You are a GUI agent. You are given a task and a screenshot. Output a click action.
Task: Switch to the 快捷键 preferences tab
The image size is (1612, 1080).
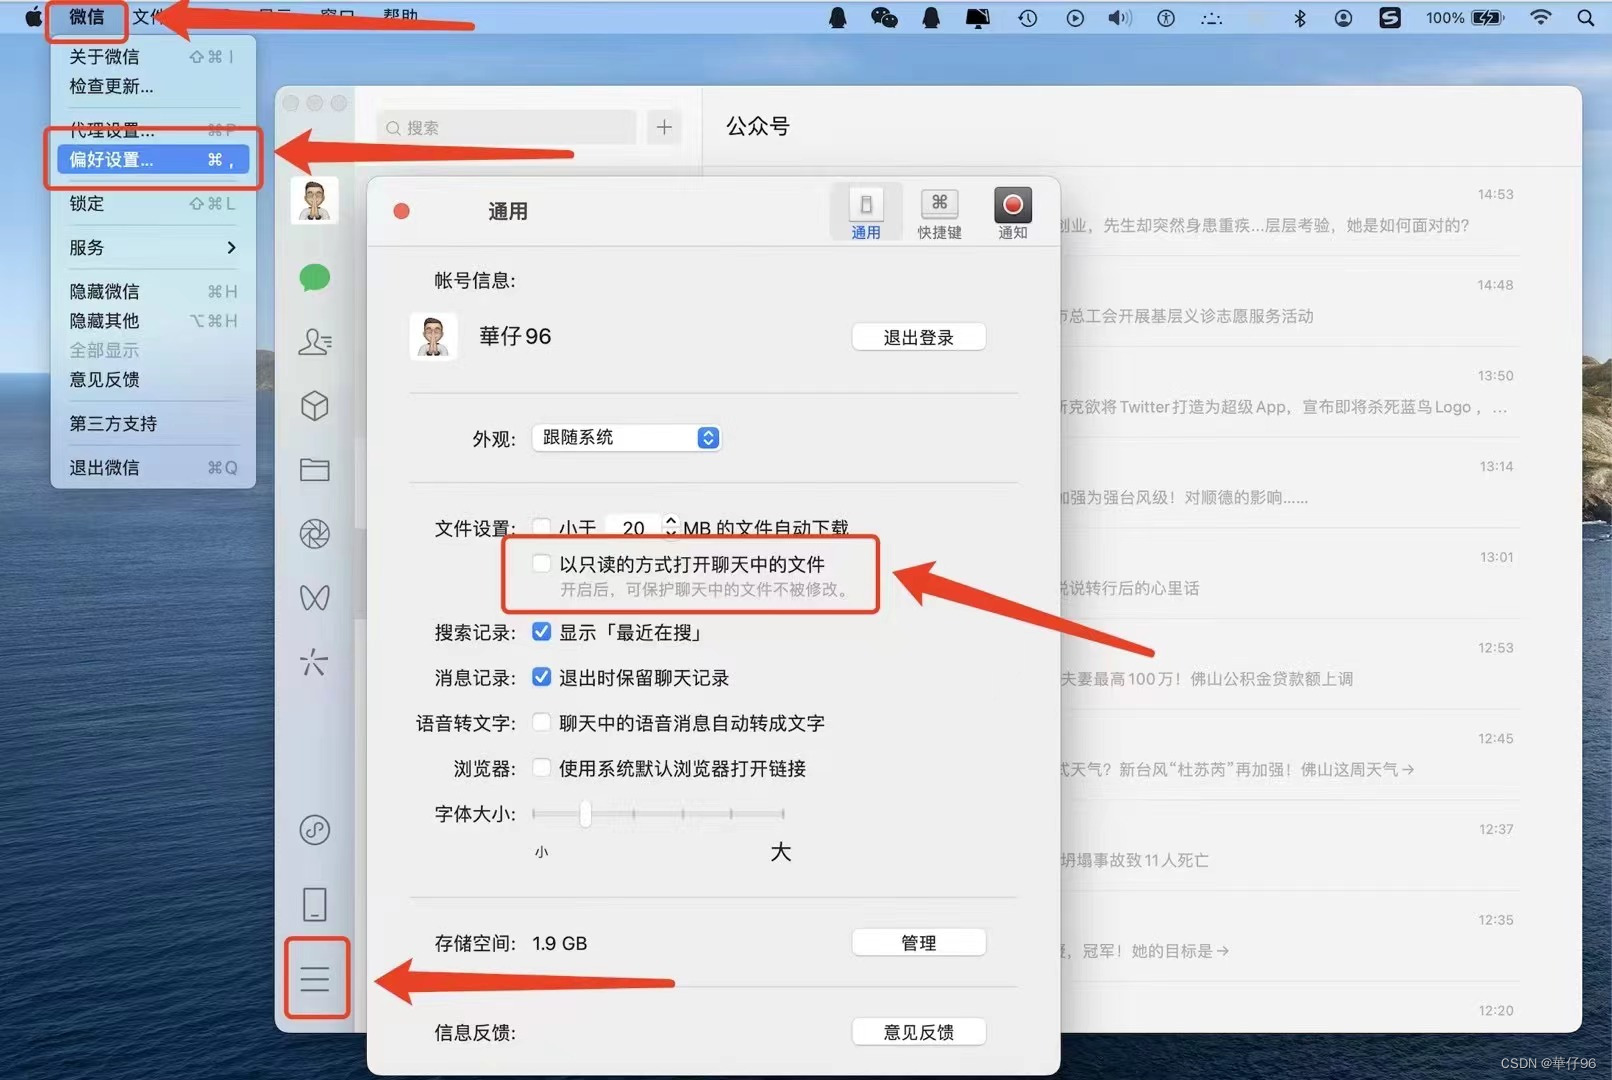tap(939, 213)
